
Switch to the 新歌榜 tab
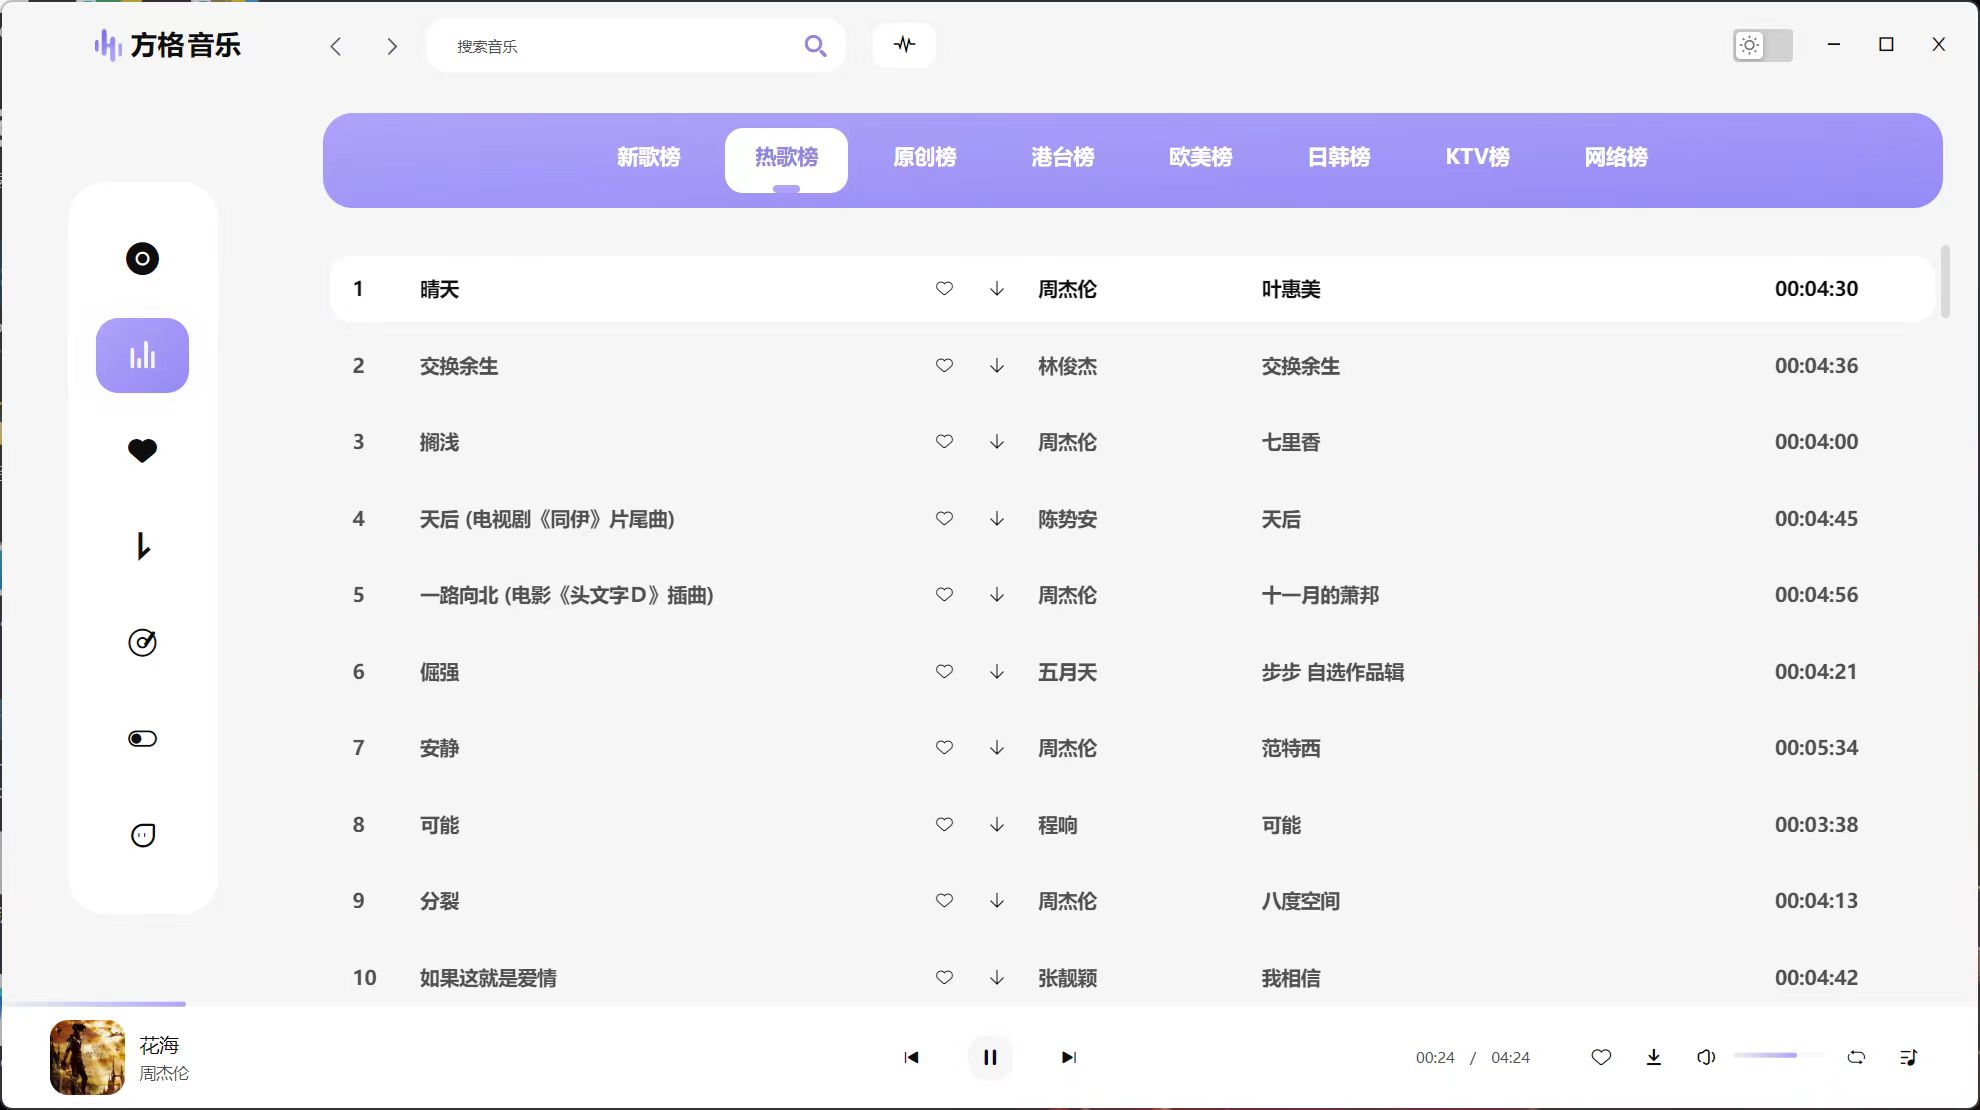point(648,158)
